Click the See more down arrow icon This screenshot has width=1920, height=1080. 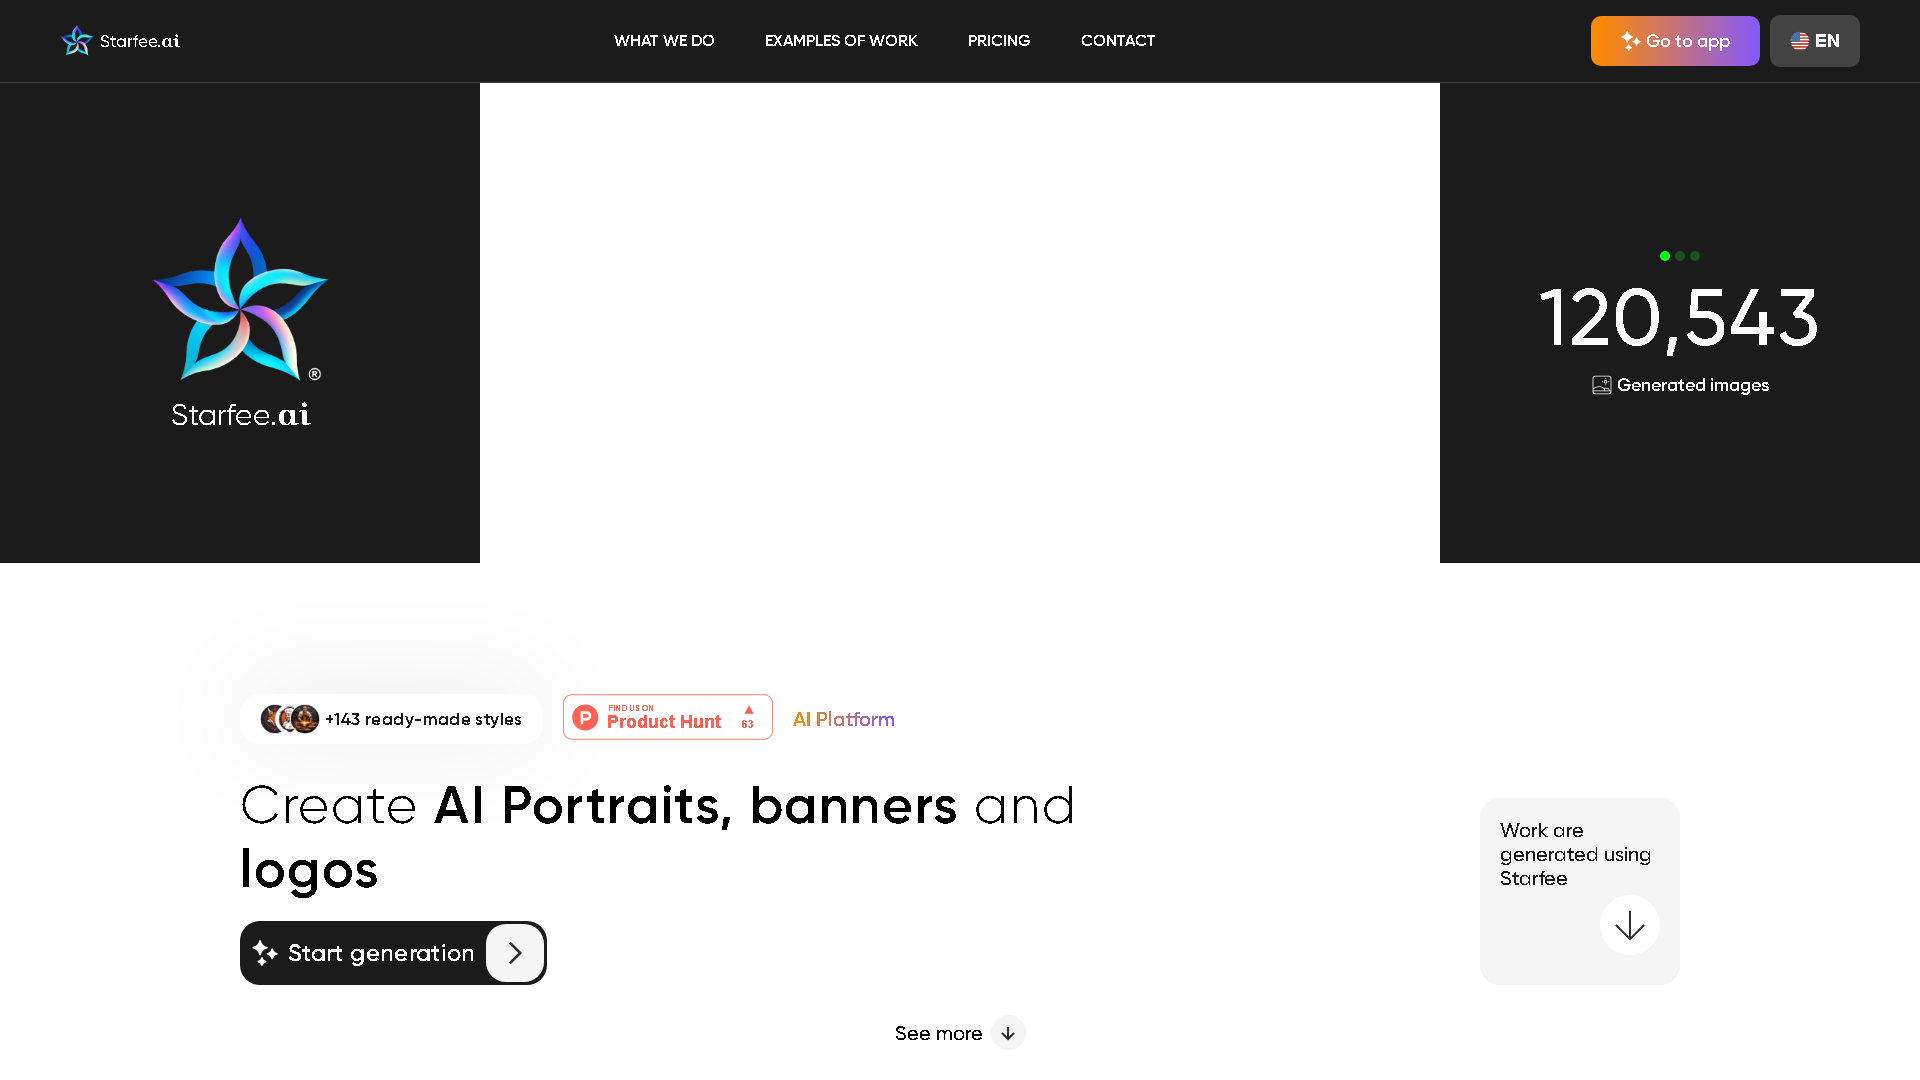[x=1008, y=1033]
